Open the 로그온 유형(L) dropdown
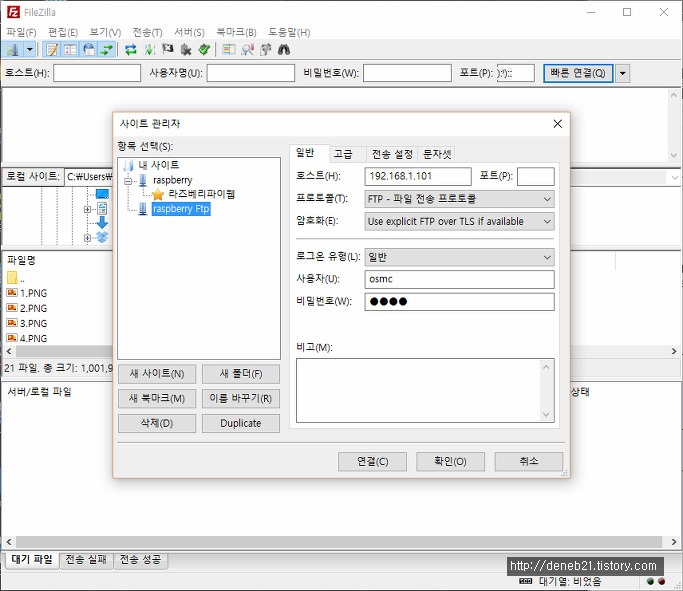 point(460,257)
